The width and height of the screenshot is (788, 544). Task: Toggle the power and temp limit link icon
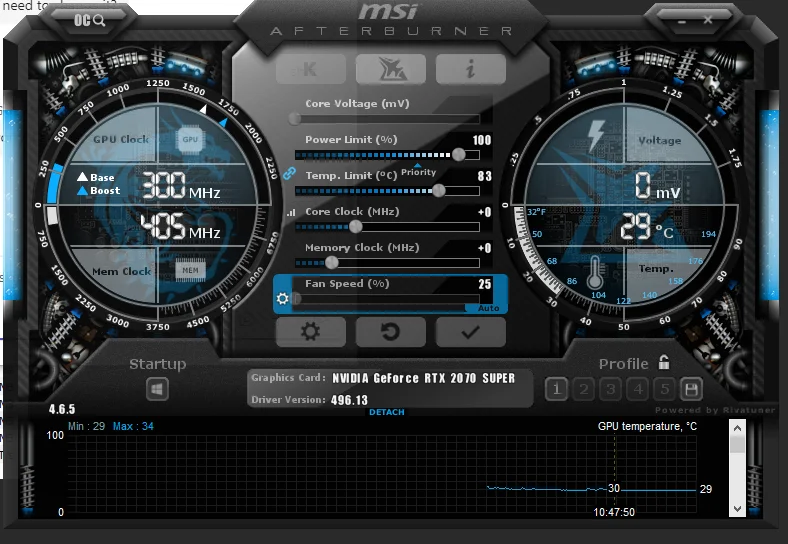[x=289, y=173]
